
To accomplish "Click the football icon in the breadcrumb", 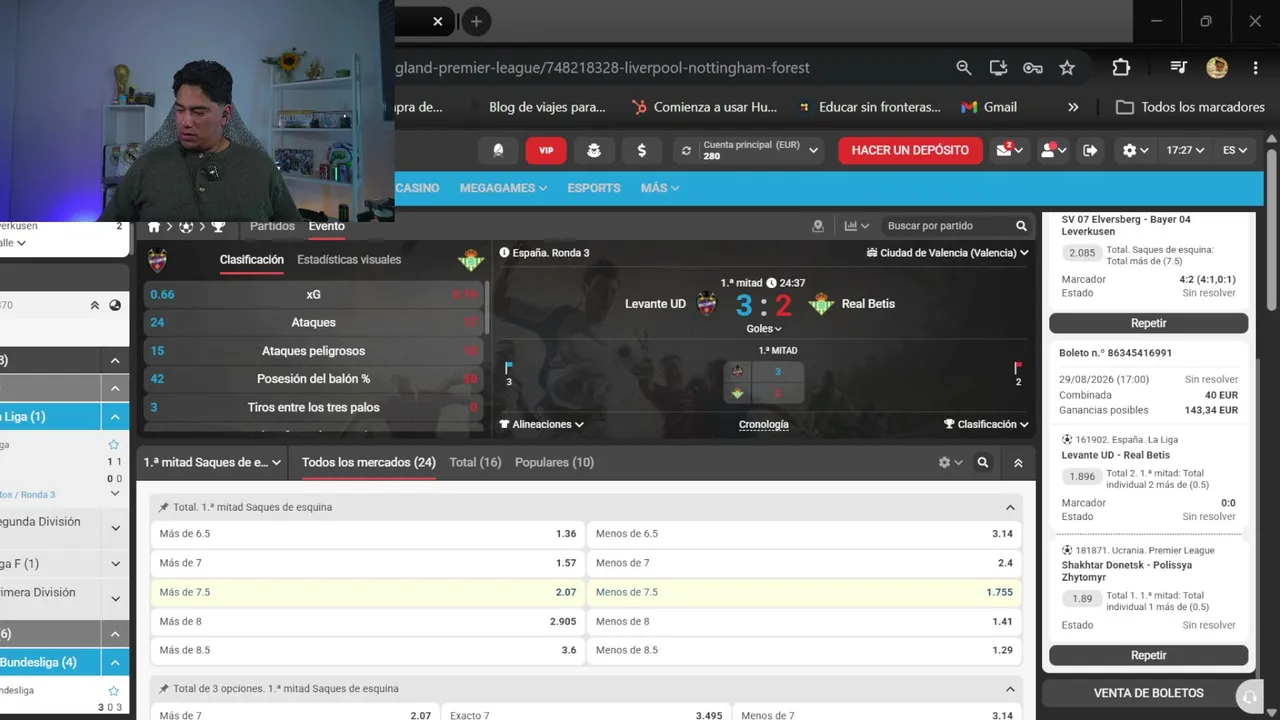I will coord(186,227).
